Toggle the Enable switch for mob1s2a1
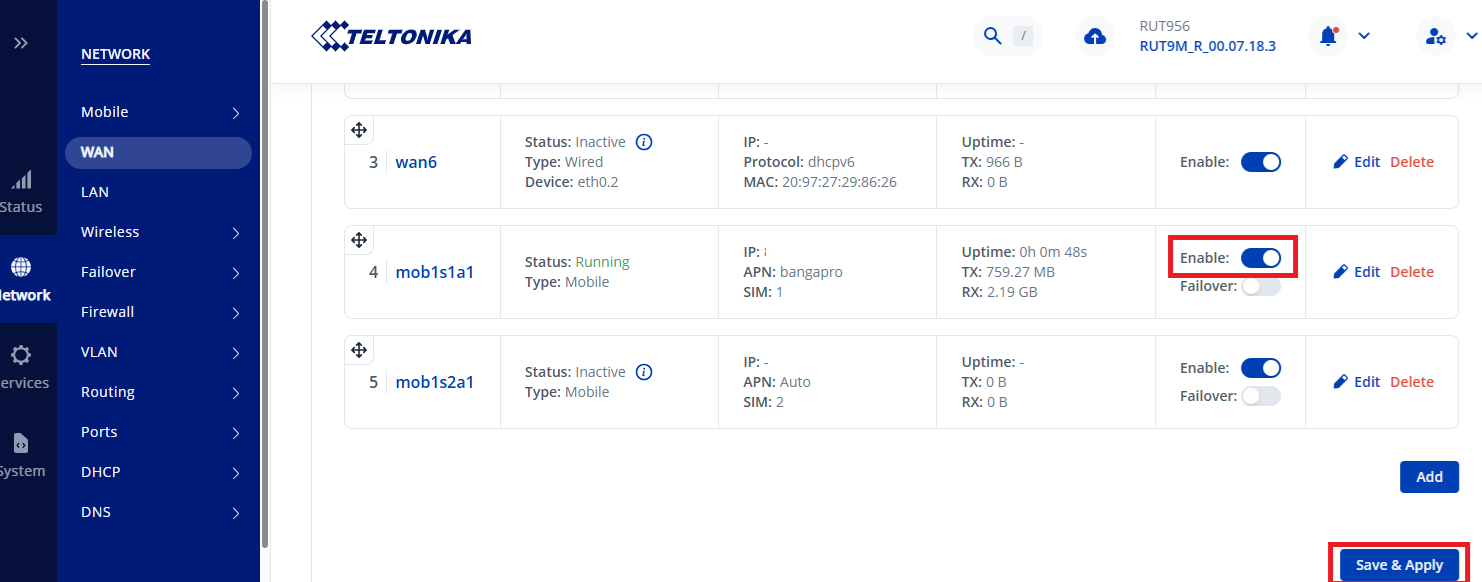Image resolution: width=1482 pixels, height=582 pixels. click(1260, 368)
